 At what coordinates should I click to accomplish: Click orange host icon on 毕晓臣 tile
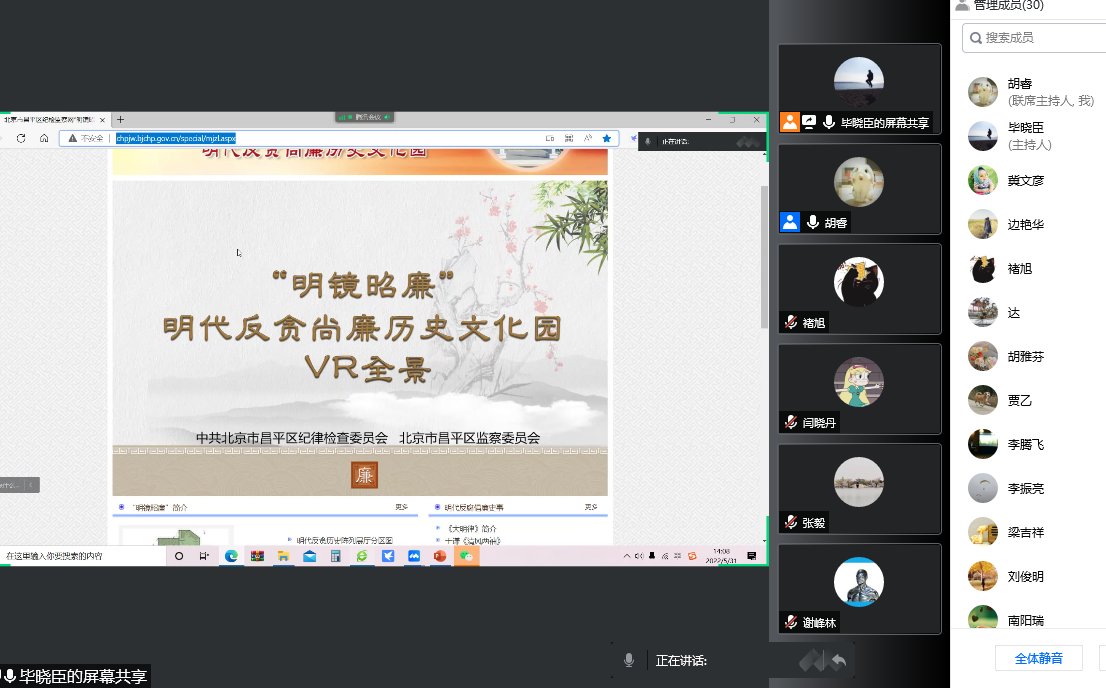click(x=790, y=122)
